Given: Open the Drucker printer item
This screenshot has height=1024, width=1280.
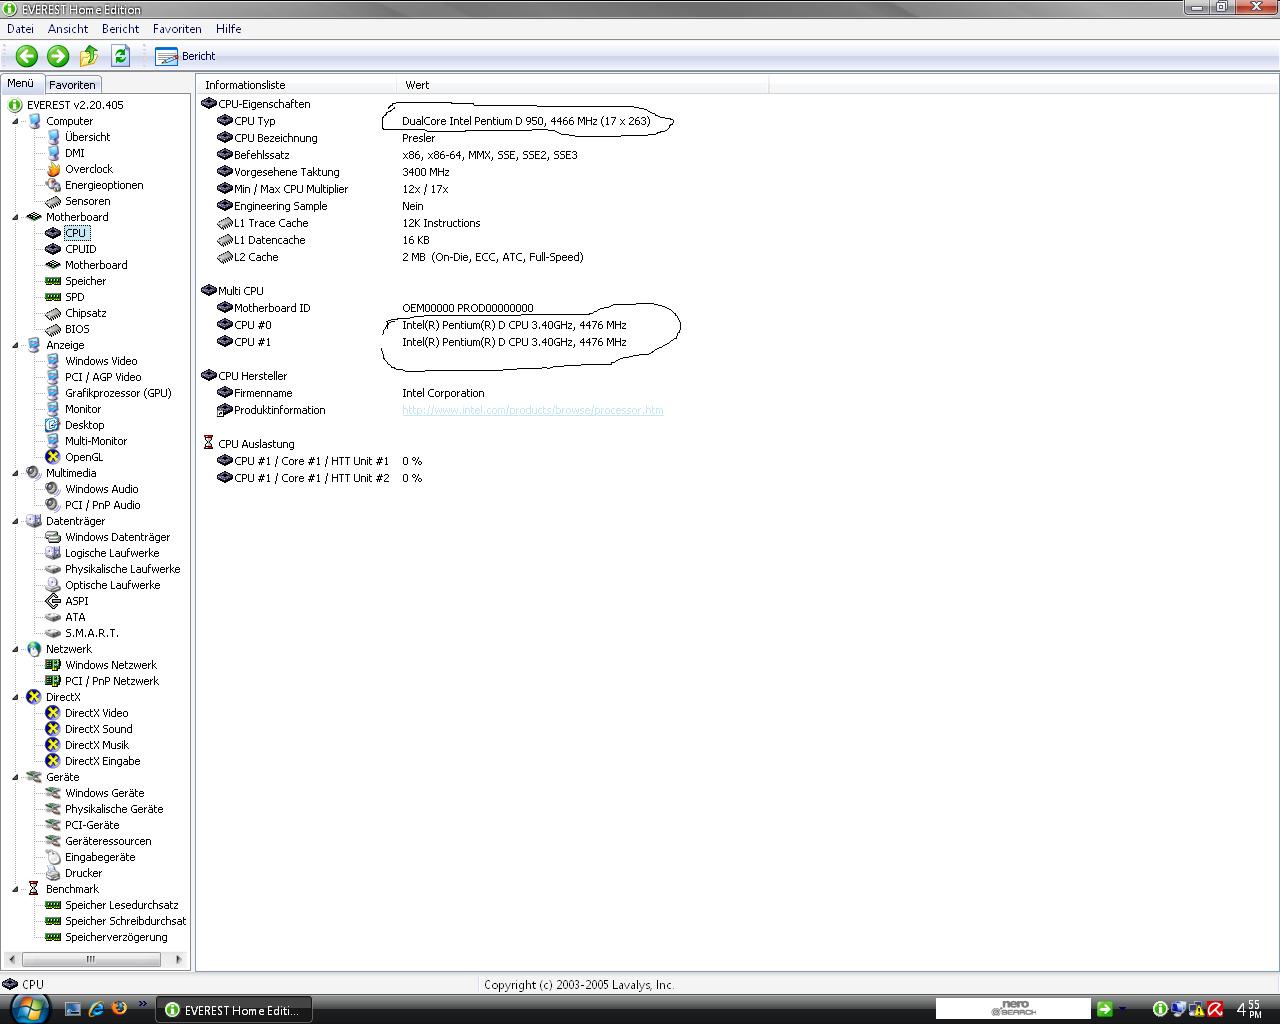Looking at the screenshot, I should click(x=74, y=873).
